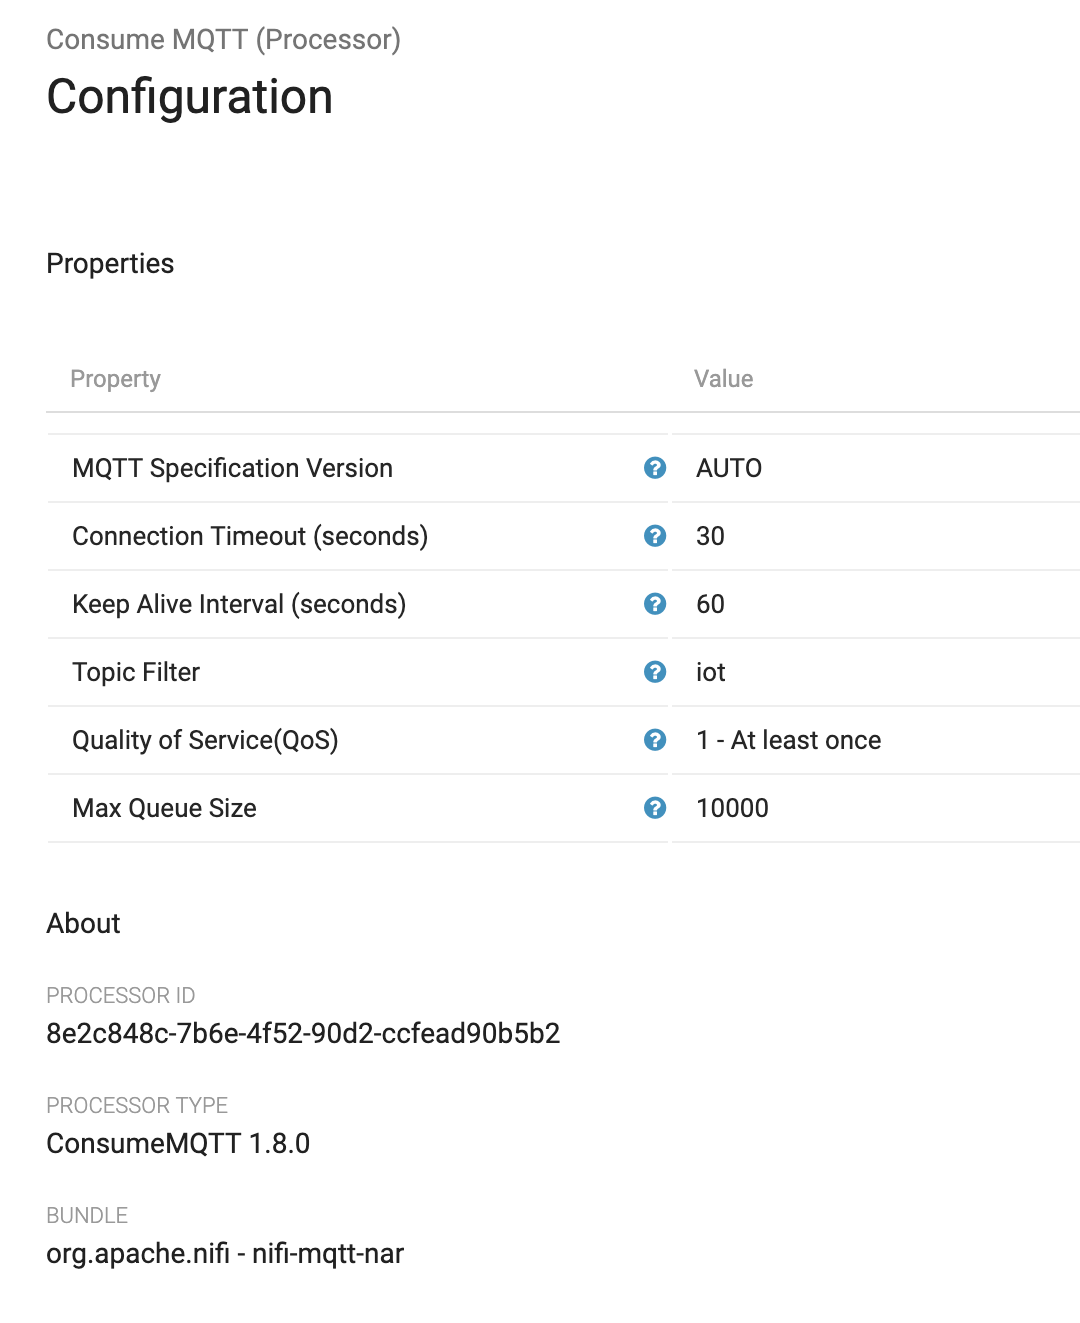Click help icon for Max Queue Size

pos(655,808)
